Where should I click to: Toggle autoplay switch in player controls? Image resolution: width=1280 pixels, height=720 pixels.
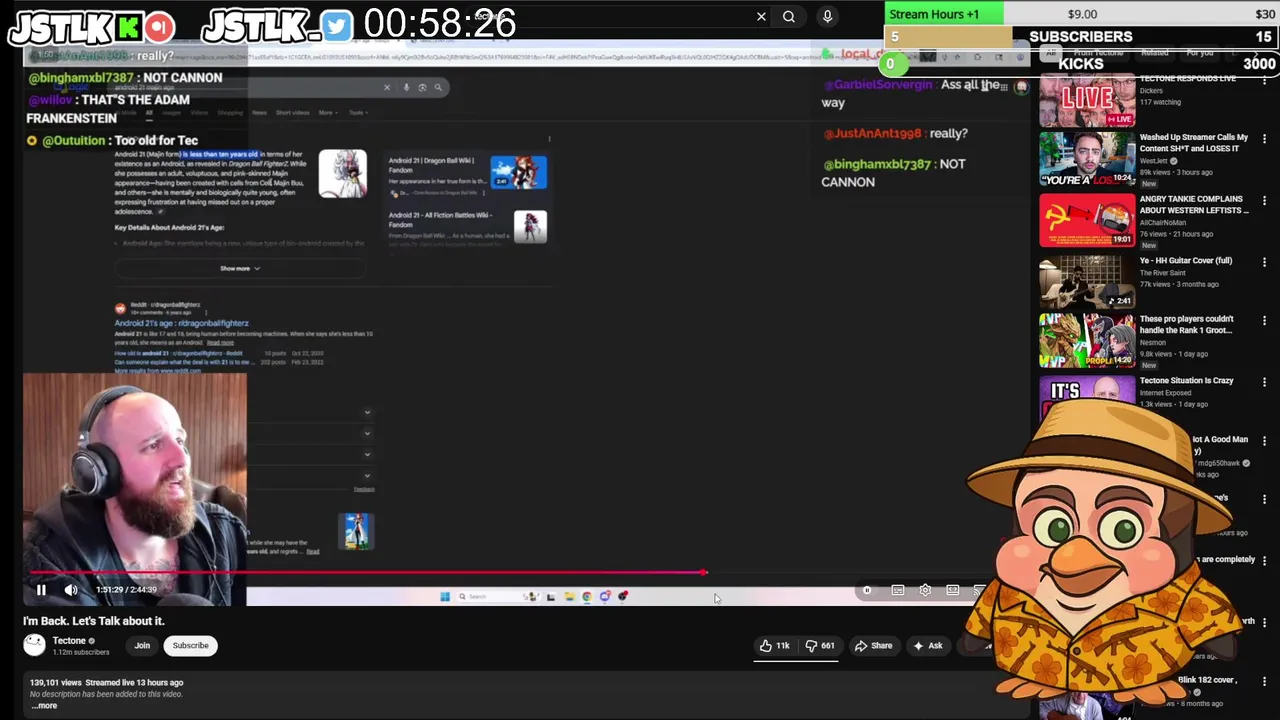pyautogui.click(x=867, y=591)
